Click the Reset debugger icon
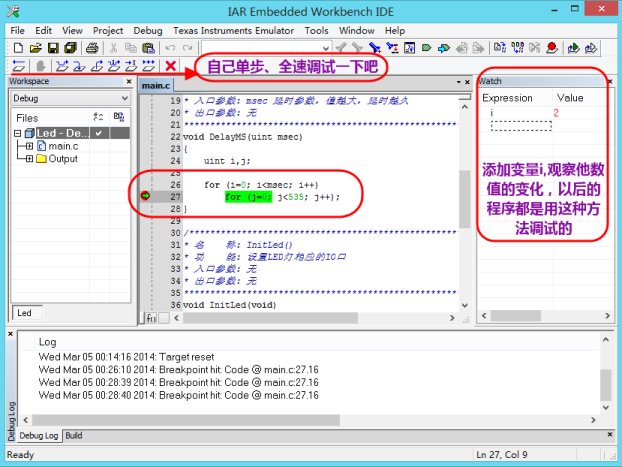The width and height of the screenshot is (622, 467). 19,65
